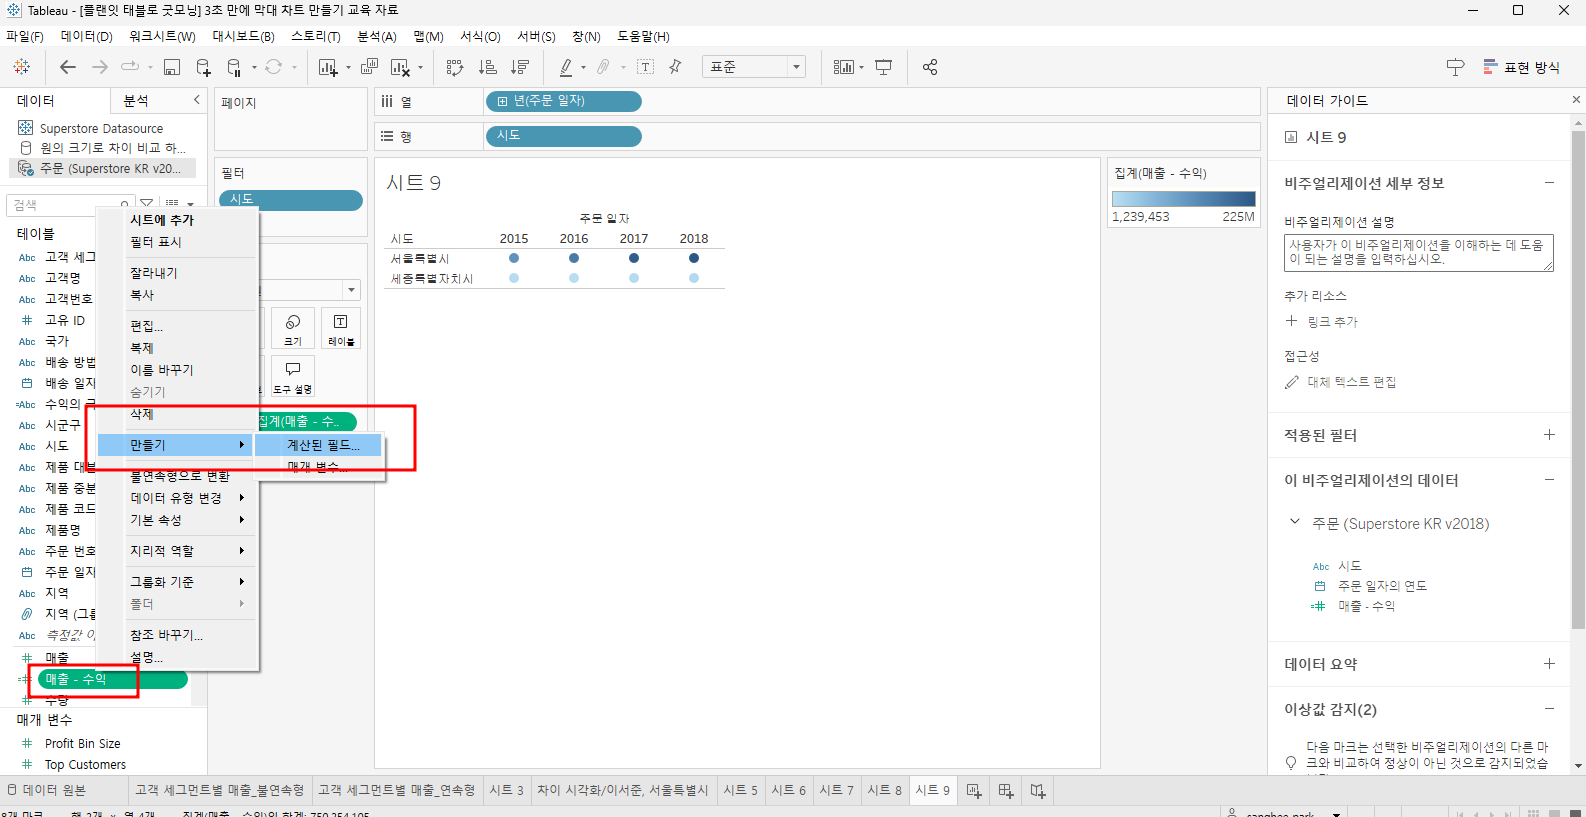1586x817 pixels.
Task: Click the 도구 설명 (Tooltip) marks card button
Action: [x=293, y=376]
